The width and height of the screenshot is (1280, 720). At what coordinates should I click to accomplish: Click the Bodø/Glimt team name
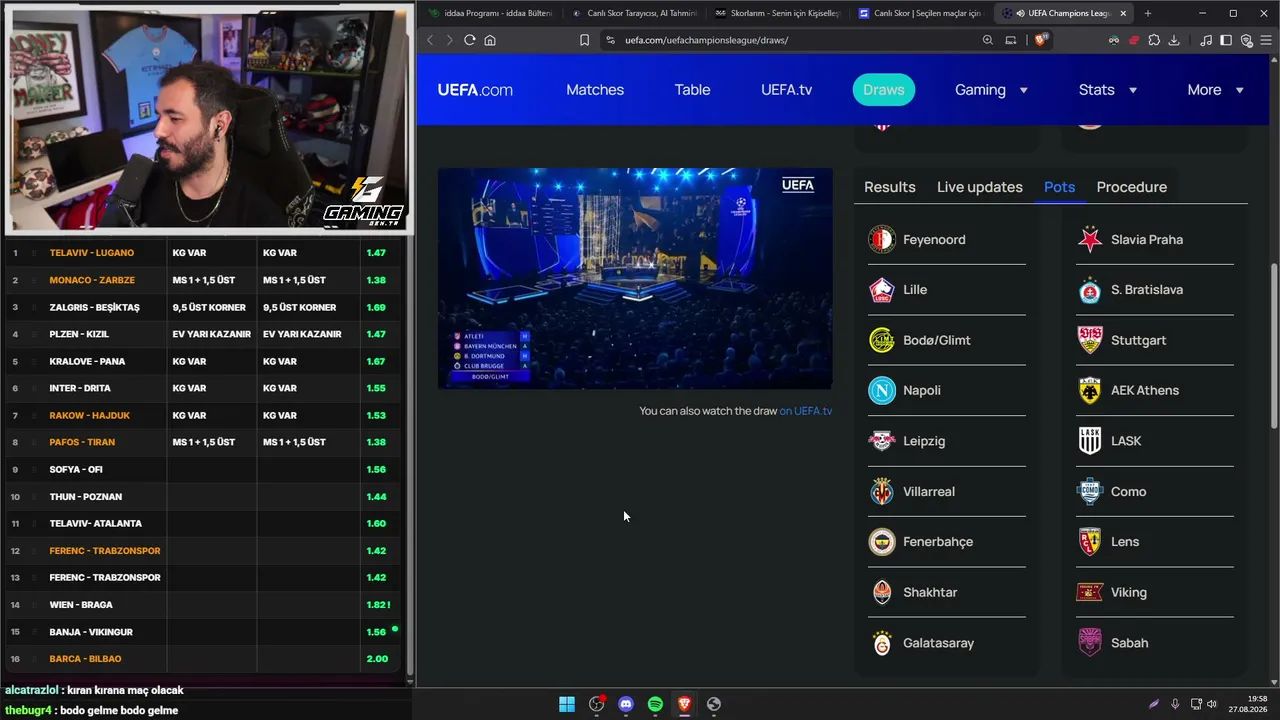[937, 340]
